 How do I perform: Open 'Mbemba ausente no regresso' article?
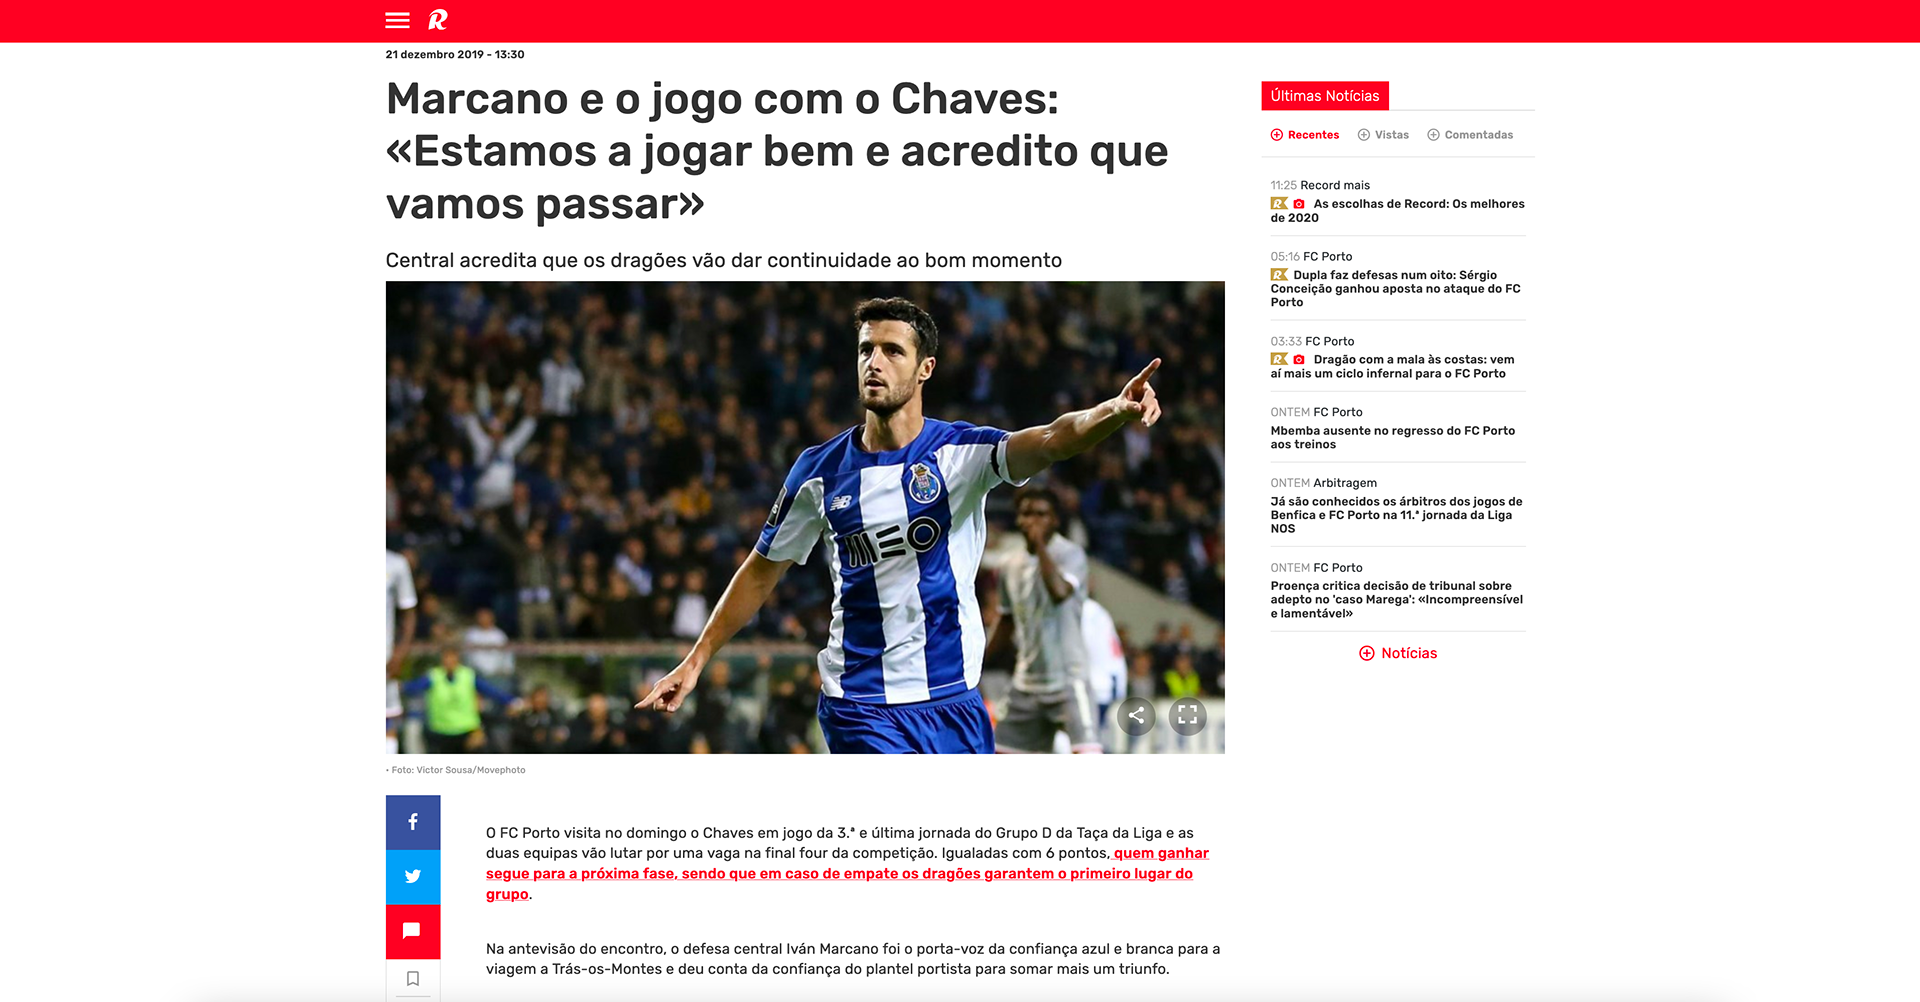coord(1393,438)
